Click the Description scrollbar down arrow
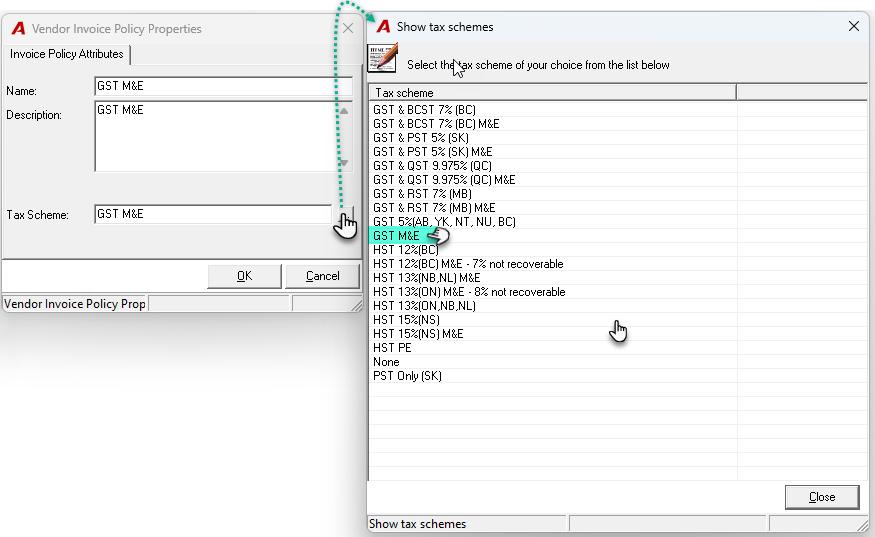Image resolution: width=875 pixels, height=537 pixels. 344,162
